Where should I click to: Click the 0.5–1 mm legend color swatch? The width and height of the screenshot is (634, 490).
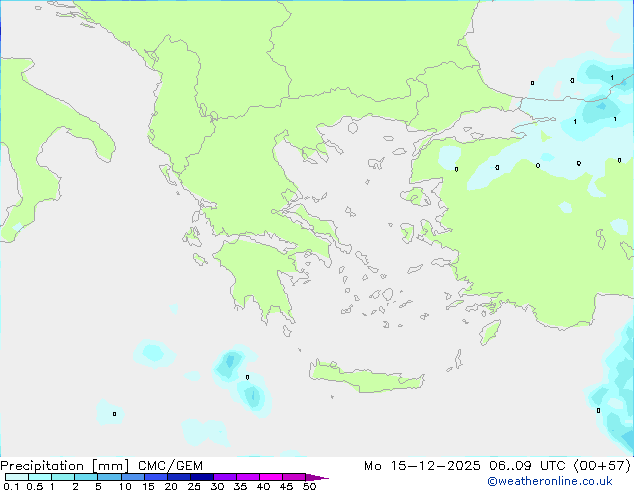coord(40,477)
